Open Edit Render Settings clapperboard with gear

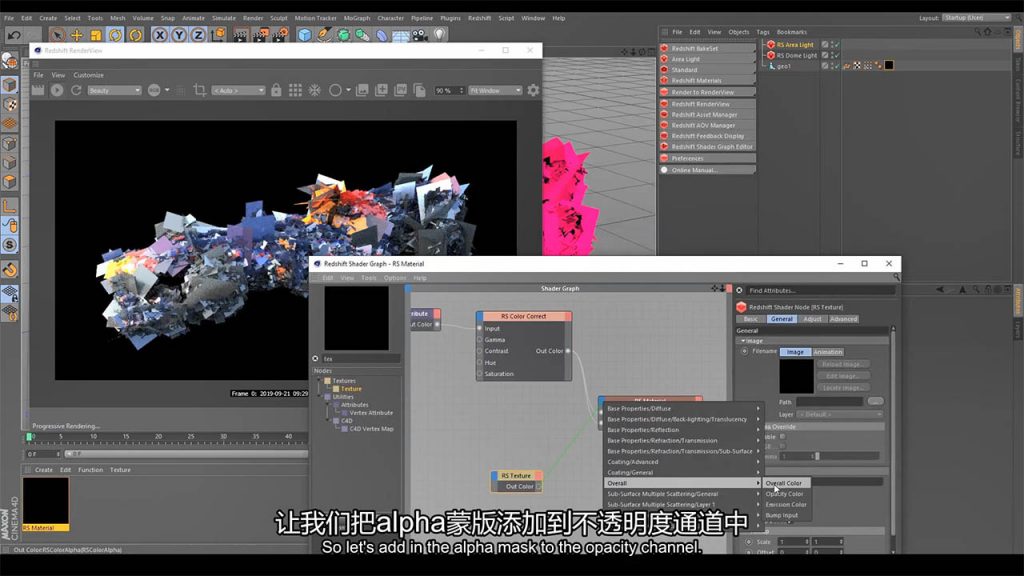pos(280,35)
